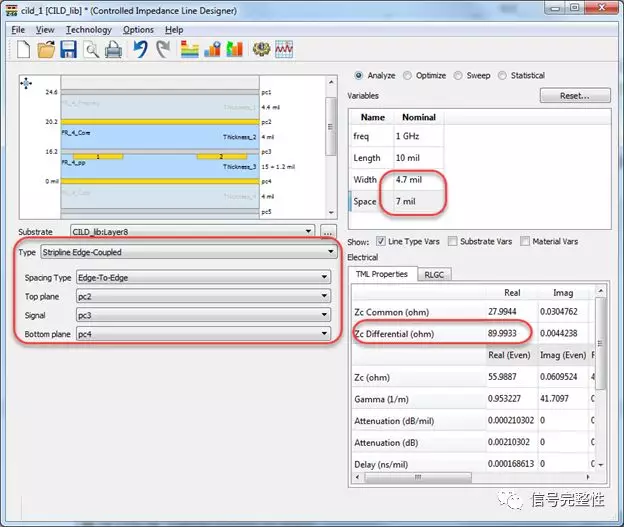This screenshot has width=624, height=527.
Task: Click the results table vertical scrollbar thumb
Action: (600, 343)
